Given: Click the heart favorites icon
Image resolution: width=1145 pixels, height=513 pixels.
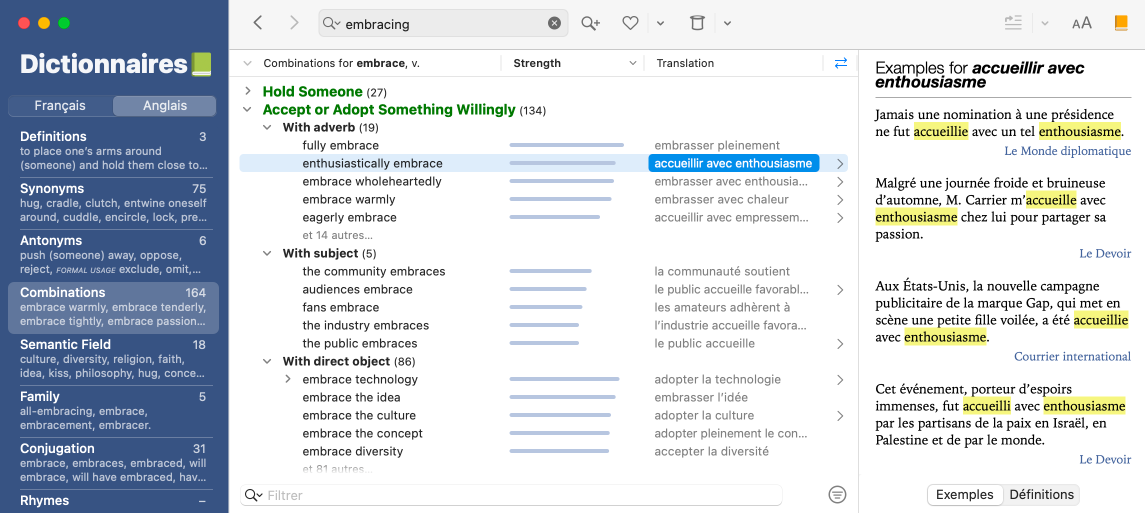Looking at the screenshot, I should point(630,23).
